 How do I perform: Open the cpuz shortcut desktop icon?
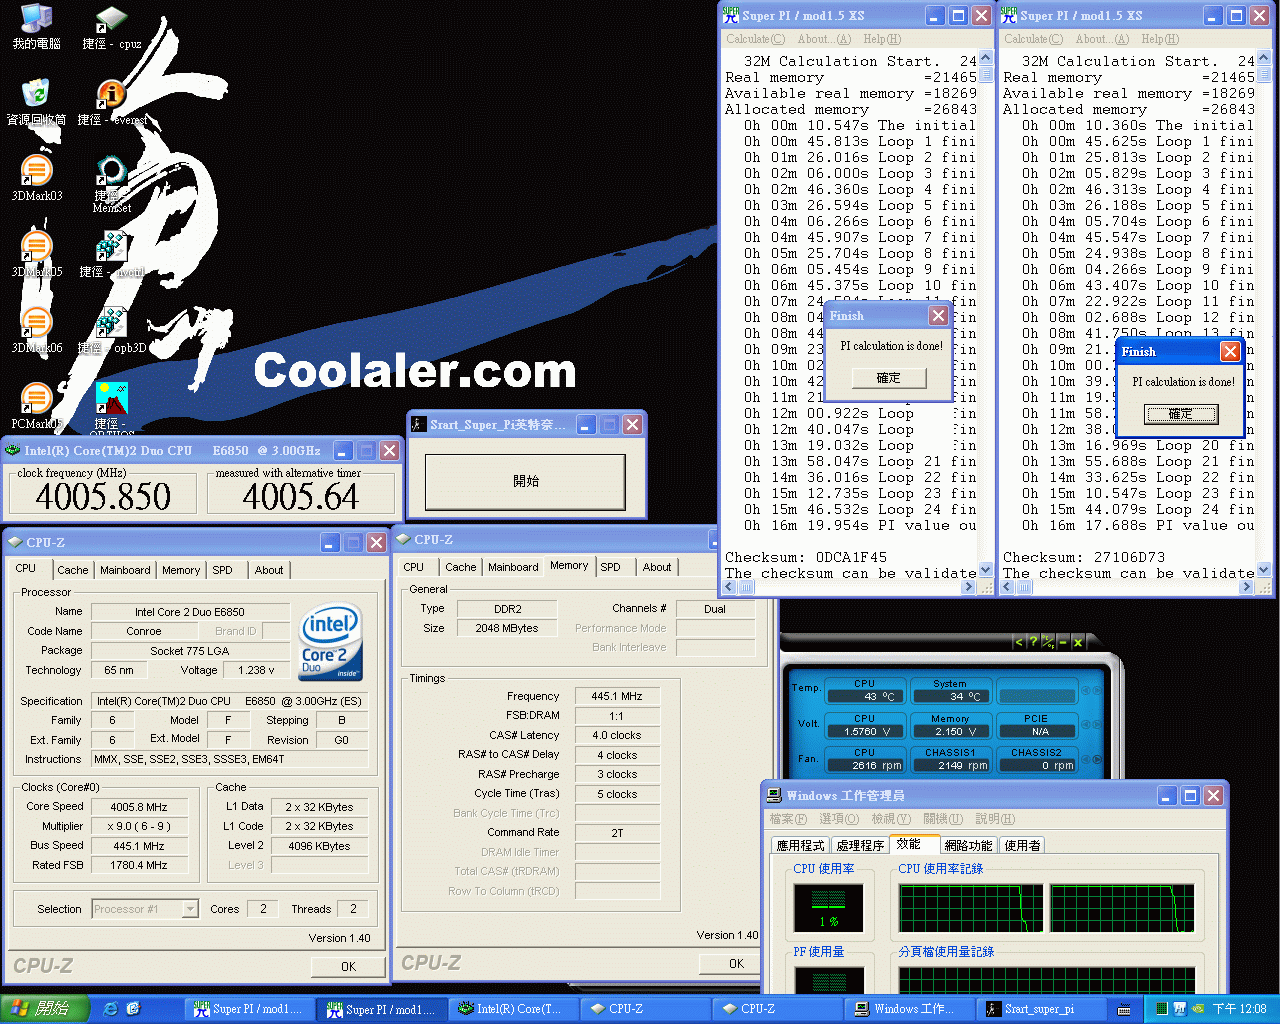pos(111,27)
